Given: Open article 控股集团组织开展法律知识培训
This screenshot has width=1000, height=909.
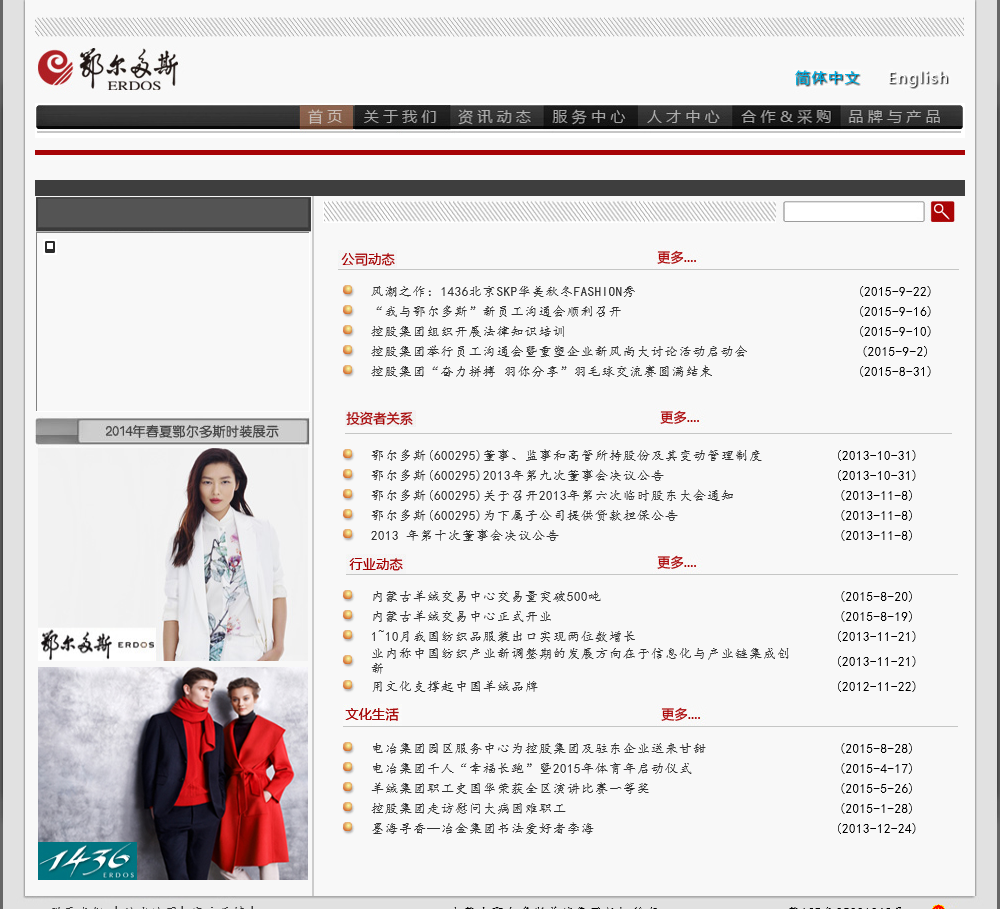Looking at the screenshot, I should [468, 331].
